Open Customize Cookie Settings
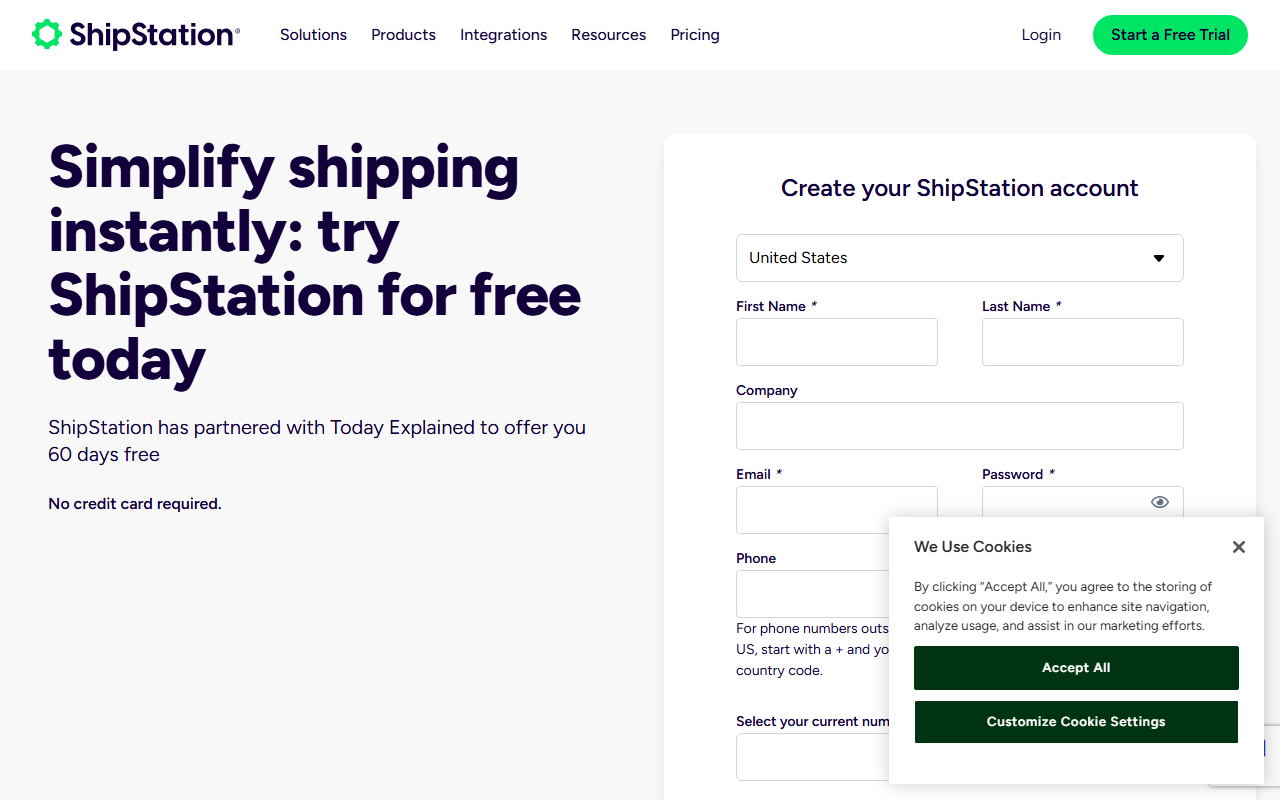The height and width of the screenshot is (800, 1280). [x=1076, y=722]
